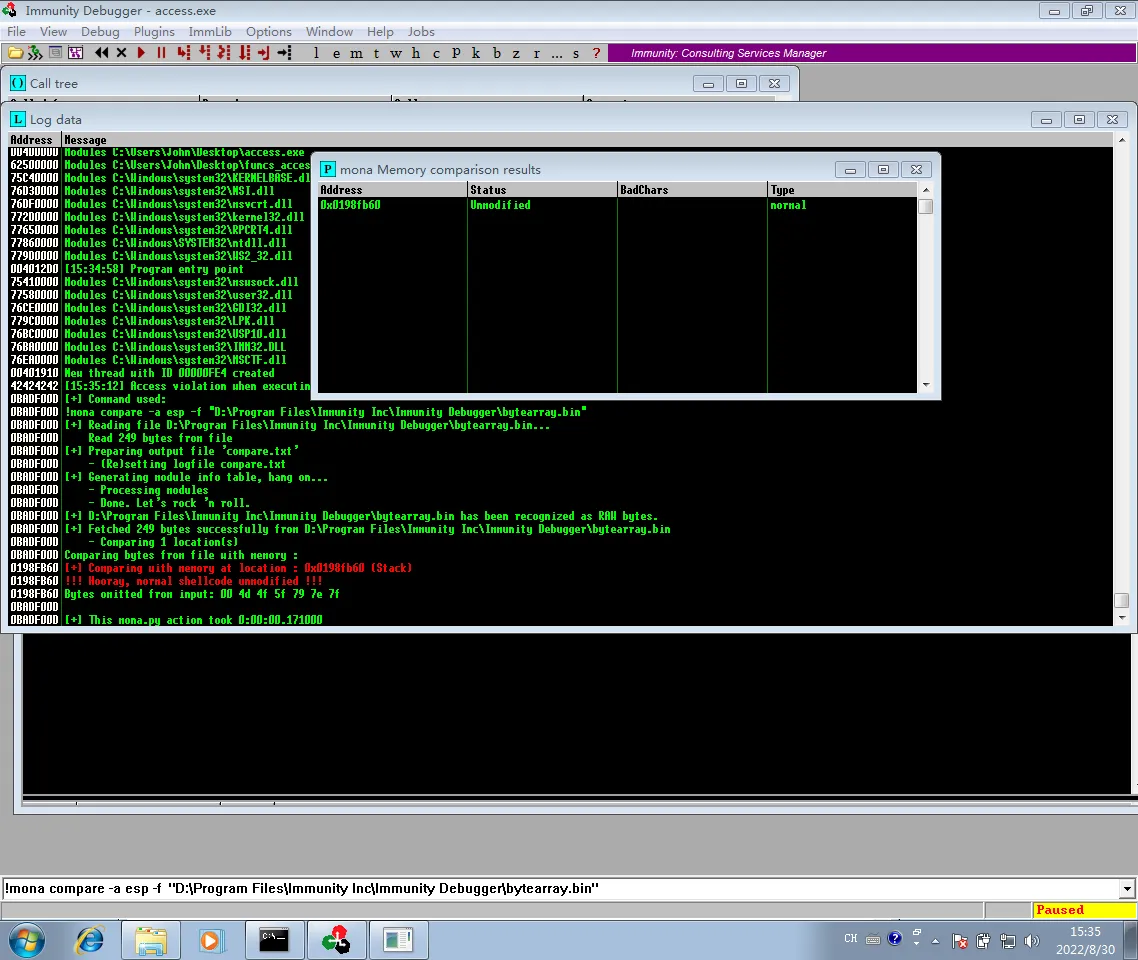This screenshot has width=1138, height=960.
Task: Click the Open file folder toolbar icon
Action: point(15,53)
